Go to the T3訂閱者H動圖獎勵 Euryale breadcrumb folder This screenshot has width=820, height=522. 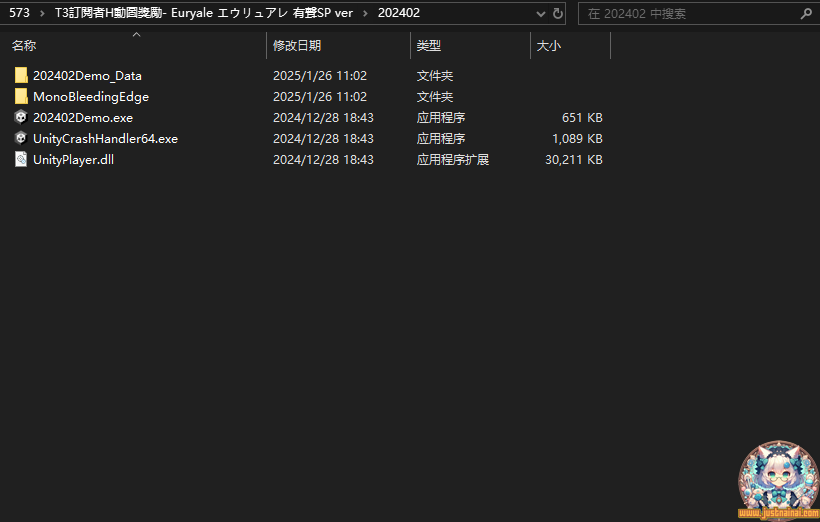pos(204,13)
